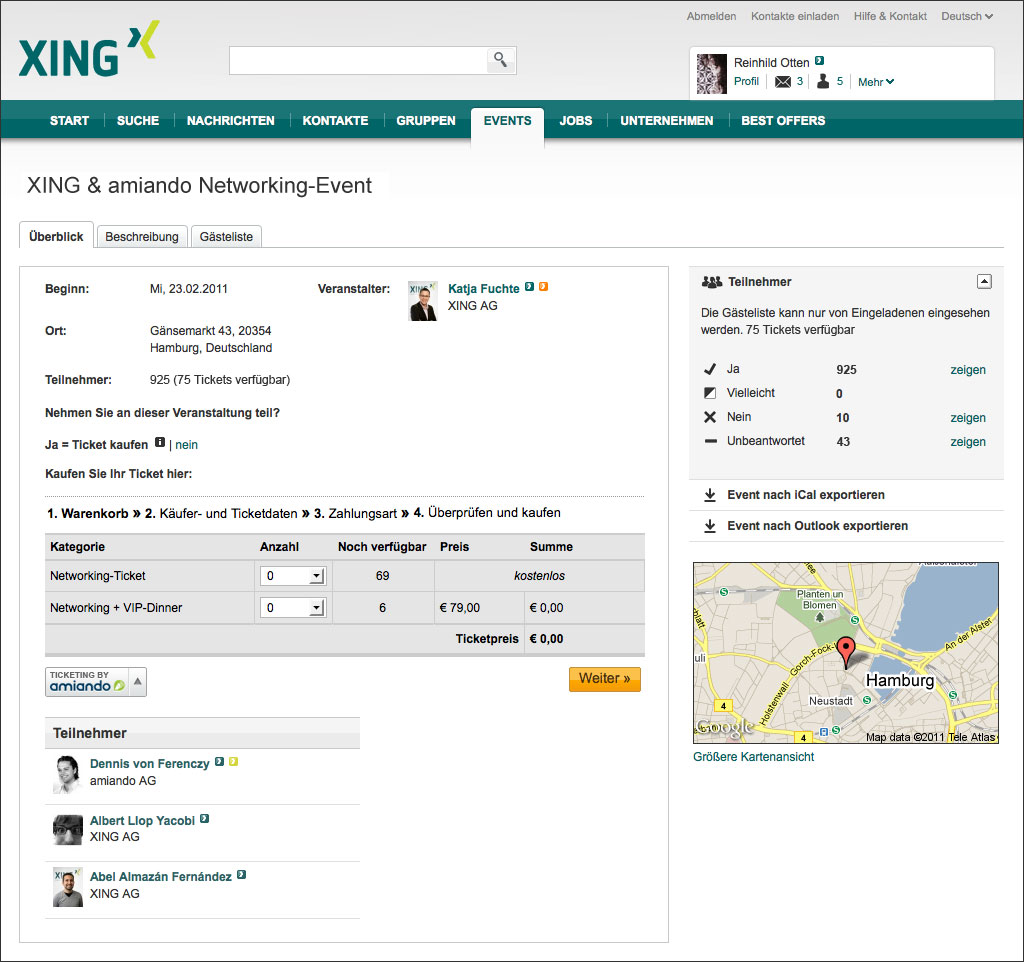Click the Ja checkmark icon
The width and height of the screenshot is (1024, 962).
(x=710, y=369)
